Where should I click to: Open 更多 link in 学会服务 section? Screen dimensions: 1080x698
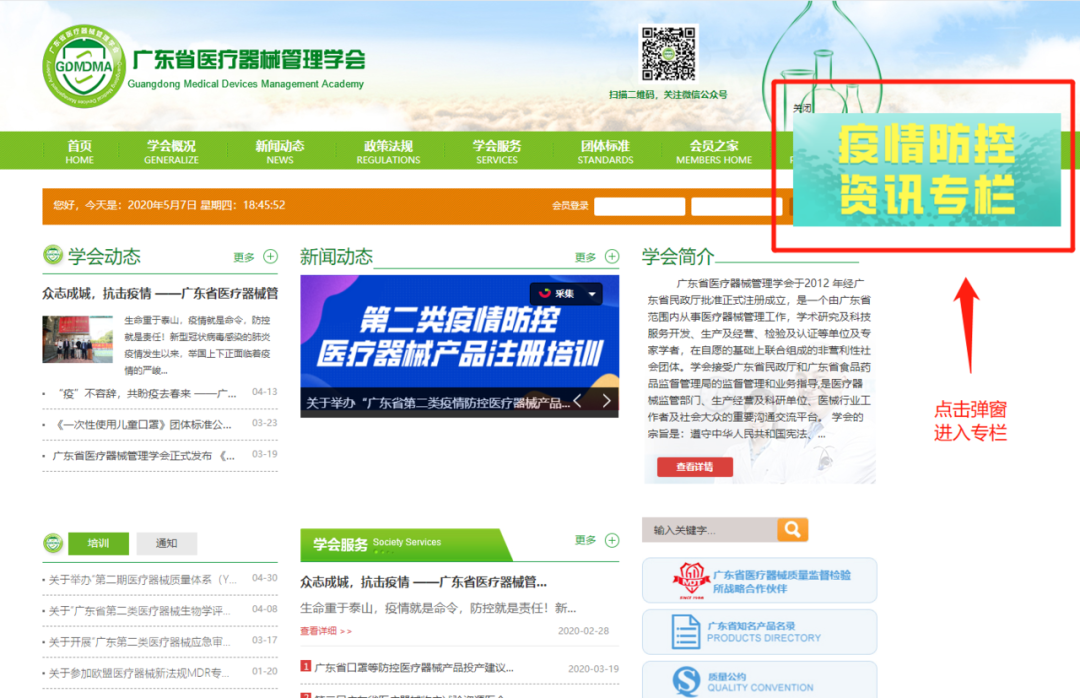pyautogui.click(x=585, y=540)
